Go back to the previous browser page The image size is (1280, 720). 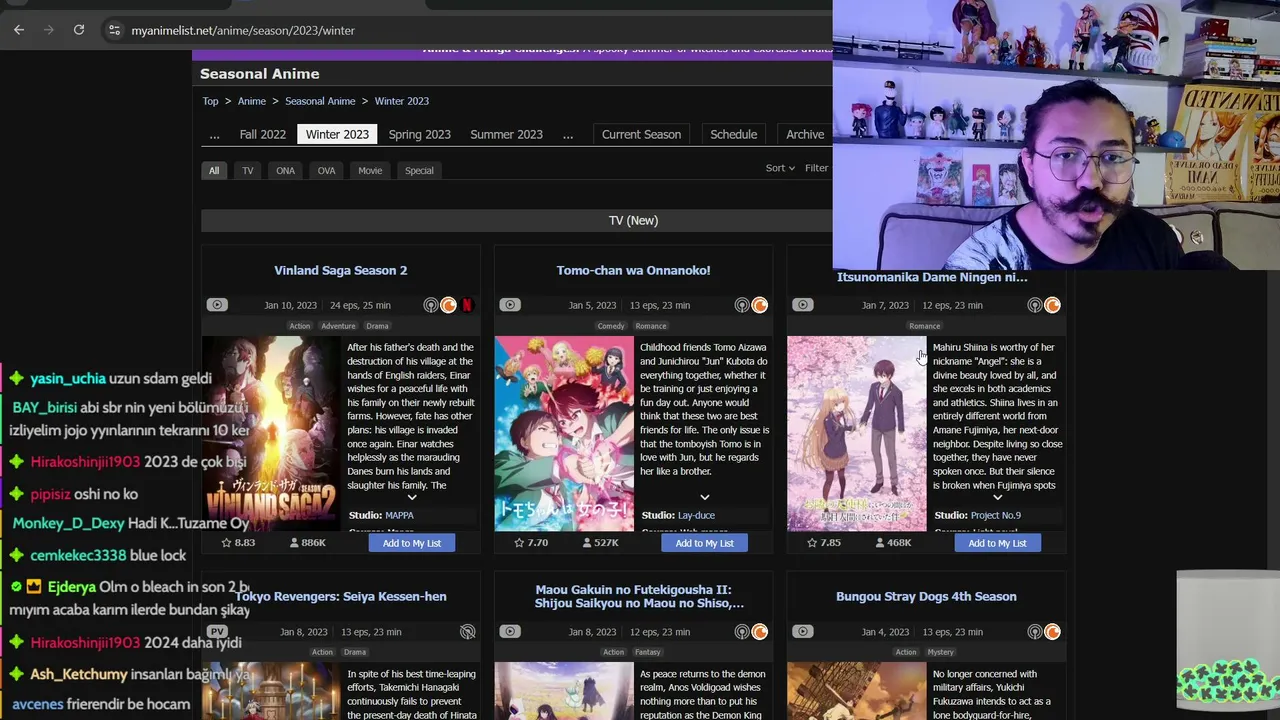coord(19,30)
